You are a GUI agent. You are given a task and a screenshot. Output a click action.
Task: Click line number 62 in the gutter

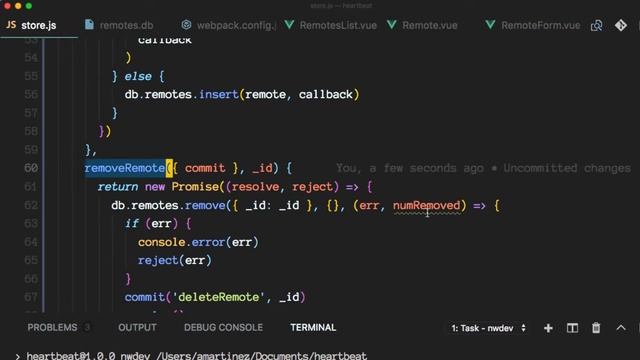31,205
